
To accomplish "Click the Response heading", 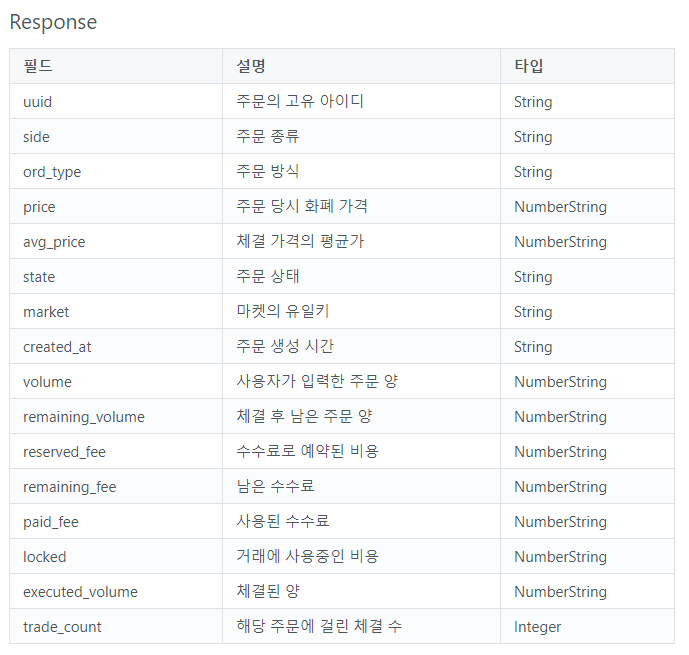I will coord(53,22).
